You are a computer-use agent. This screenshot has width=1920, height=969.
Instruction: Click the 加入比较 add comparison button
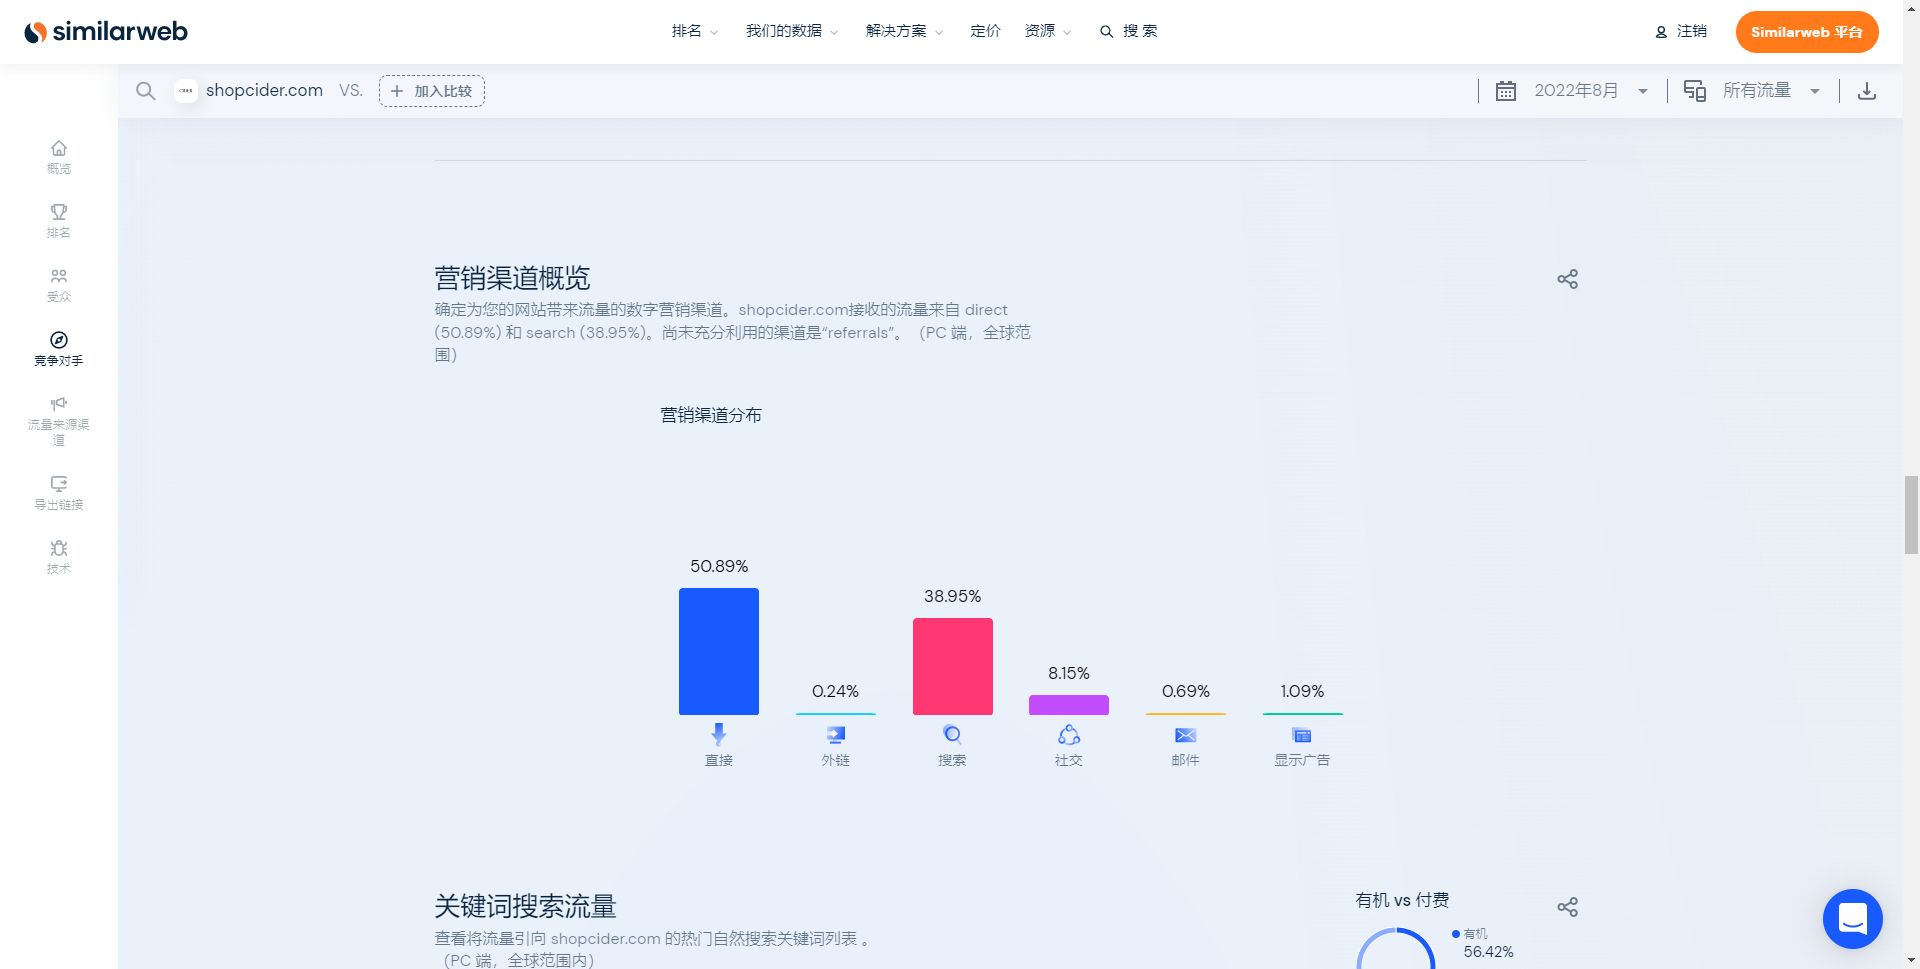click(x=432, y=91)
